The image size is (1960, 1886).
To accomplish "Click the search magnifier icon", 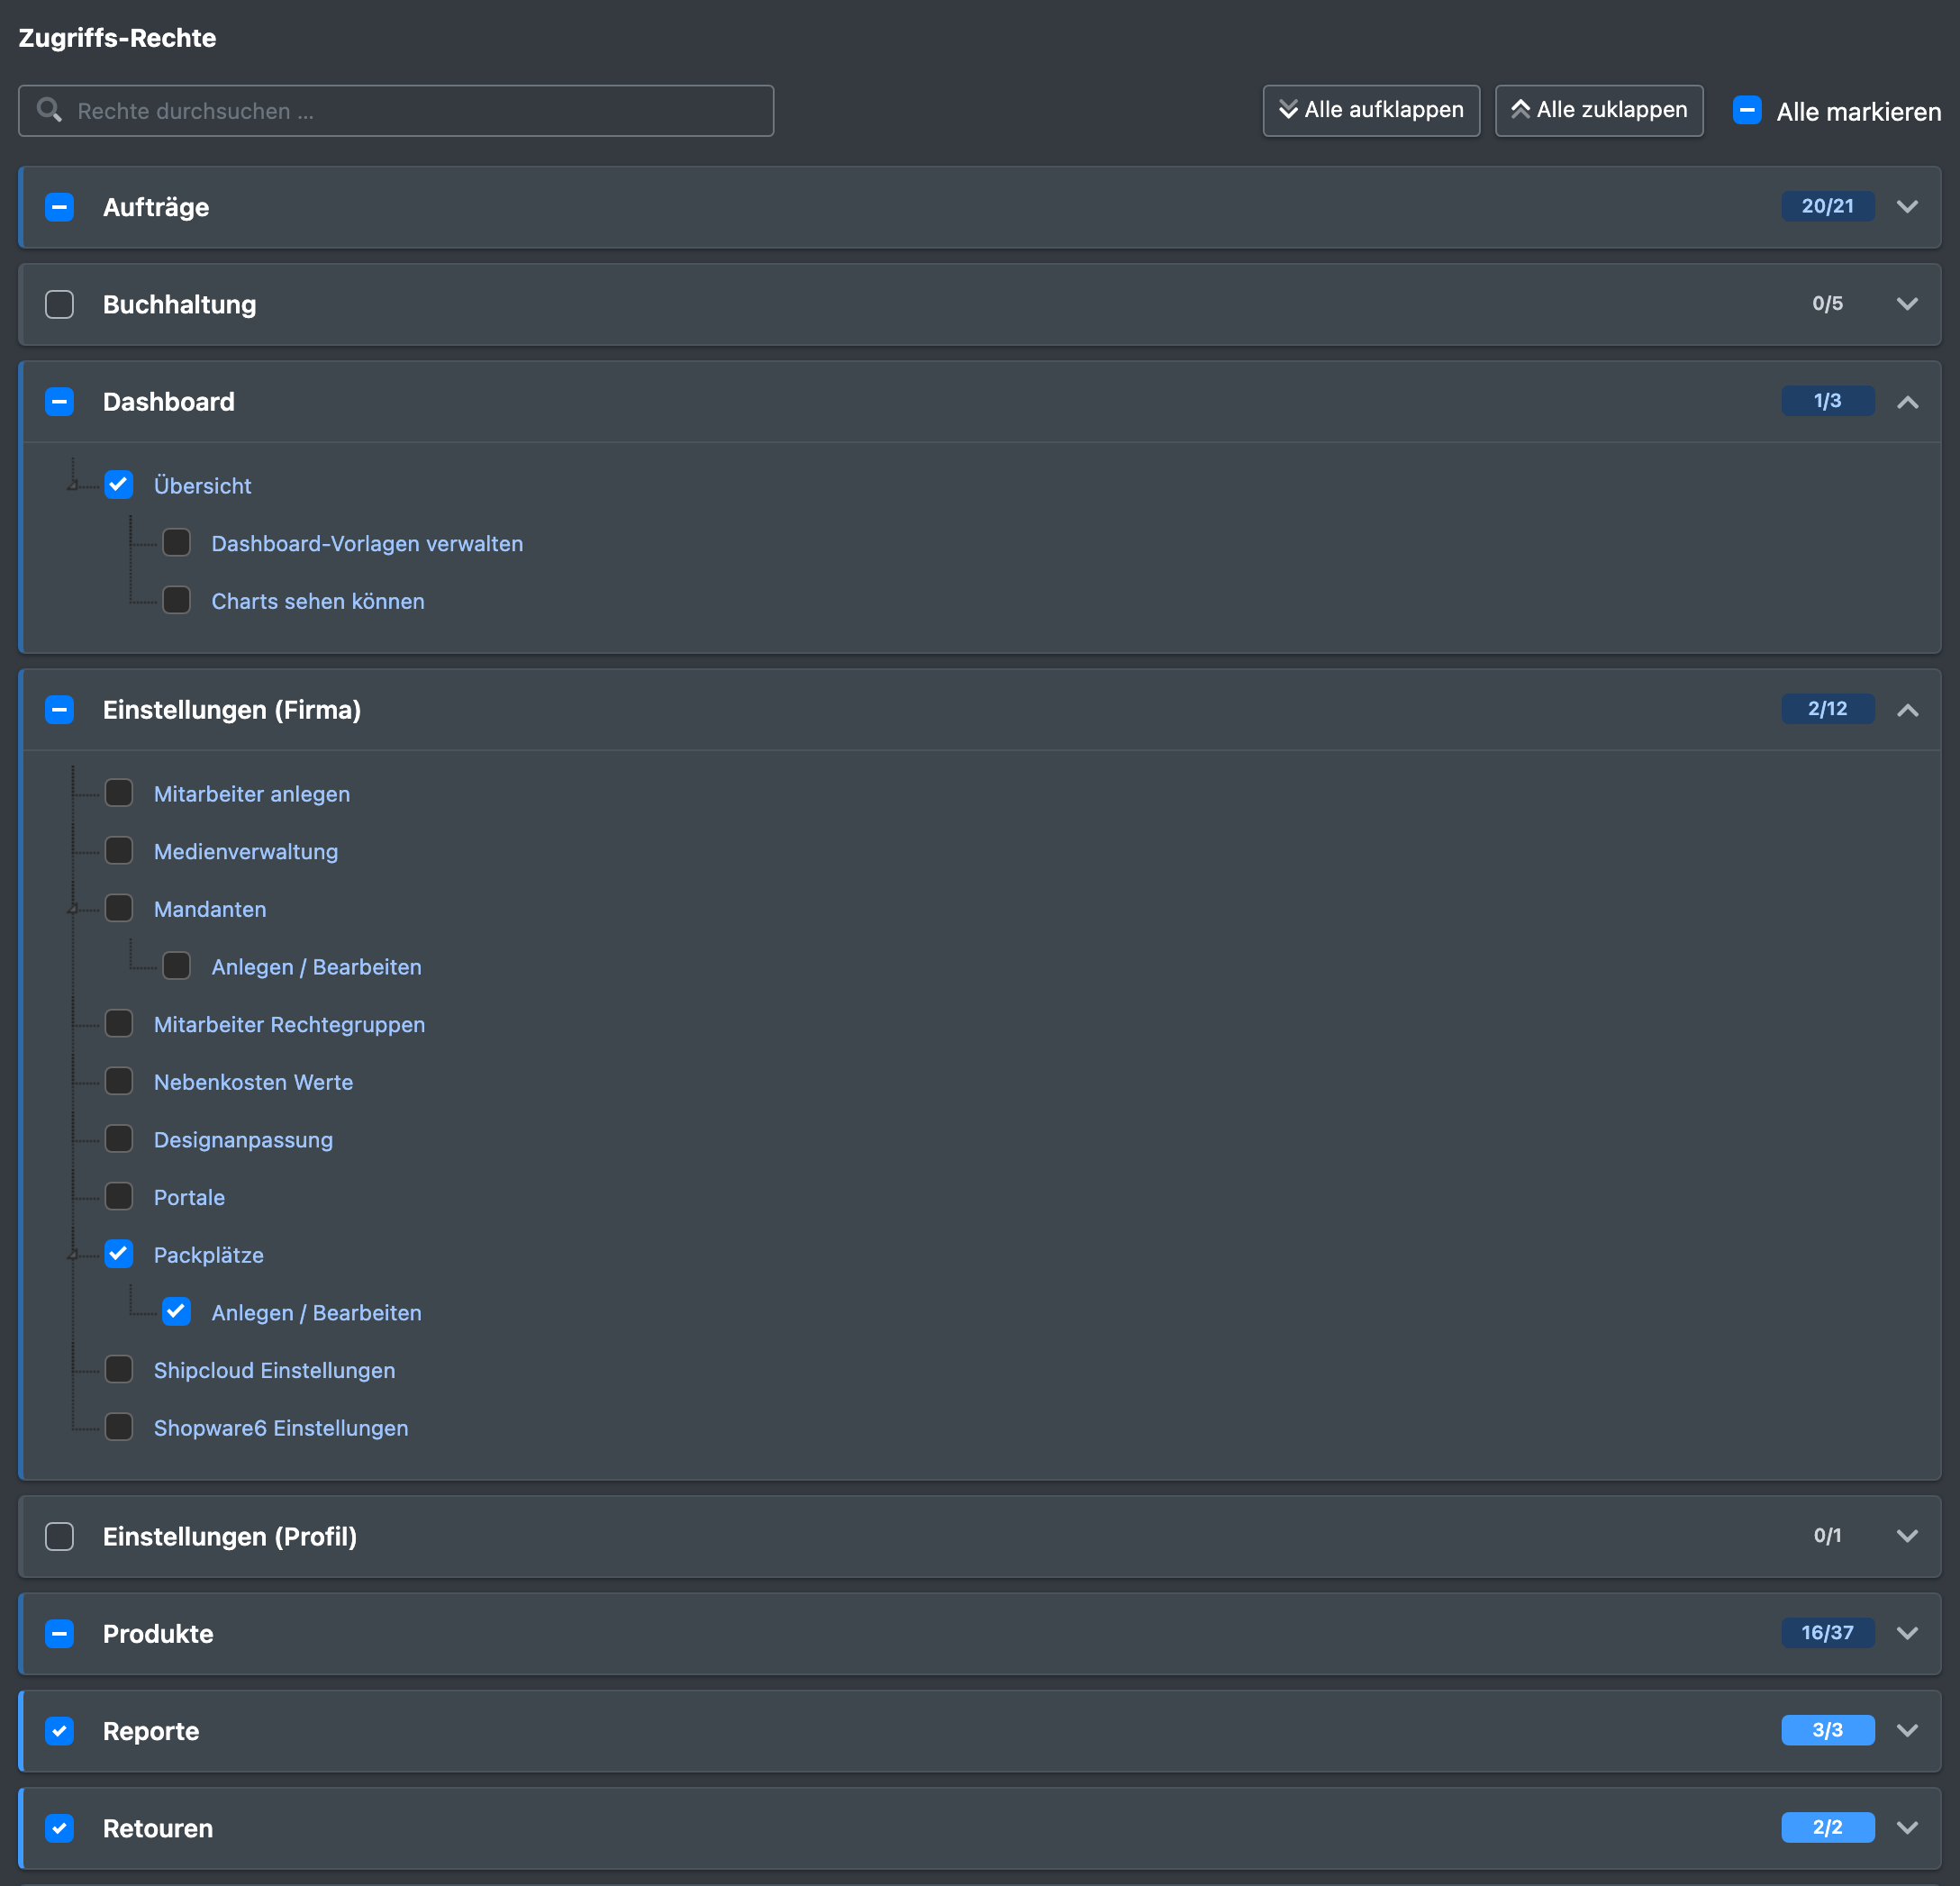I will [49, 110].
